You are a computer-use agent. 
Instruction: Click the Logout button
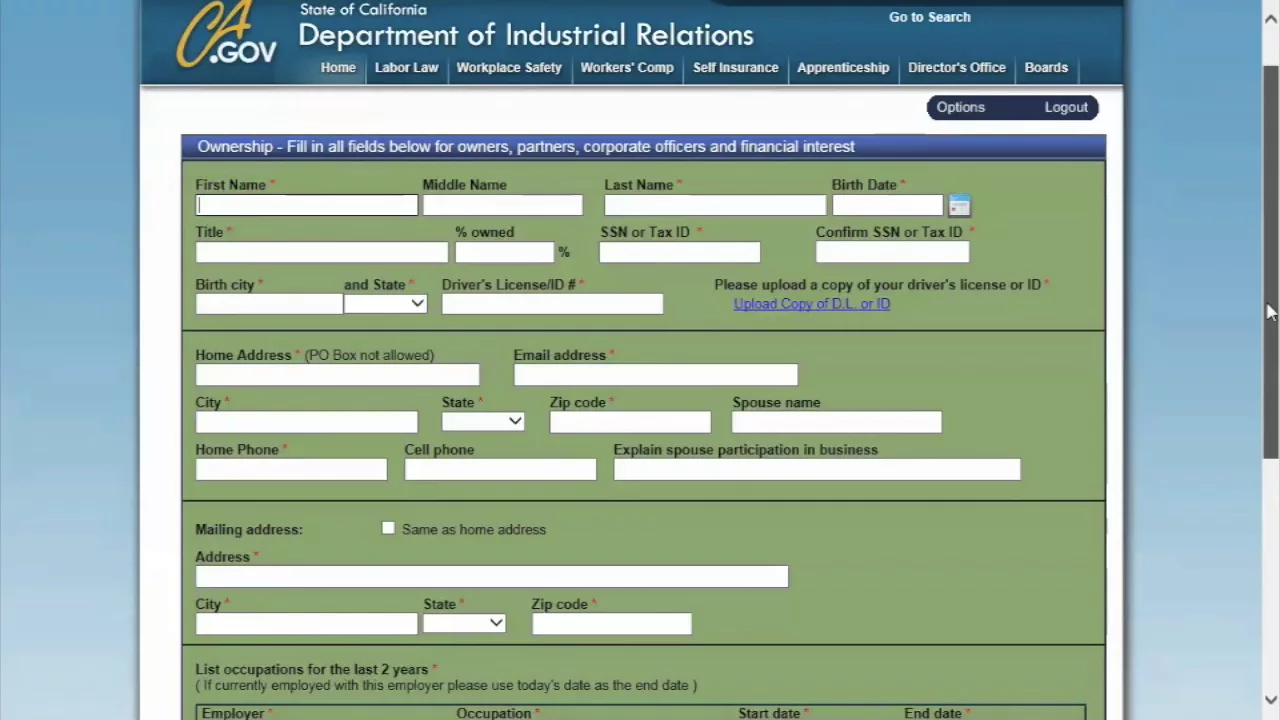point(1066,107)
